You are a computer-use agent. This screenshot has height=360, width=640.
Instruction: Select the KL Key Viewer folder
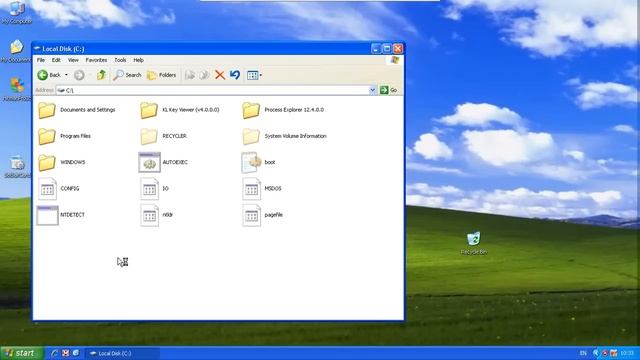pyautogui.click(x=180, y=110)
